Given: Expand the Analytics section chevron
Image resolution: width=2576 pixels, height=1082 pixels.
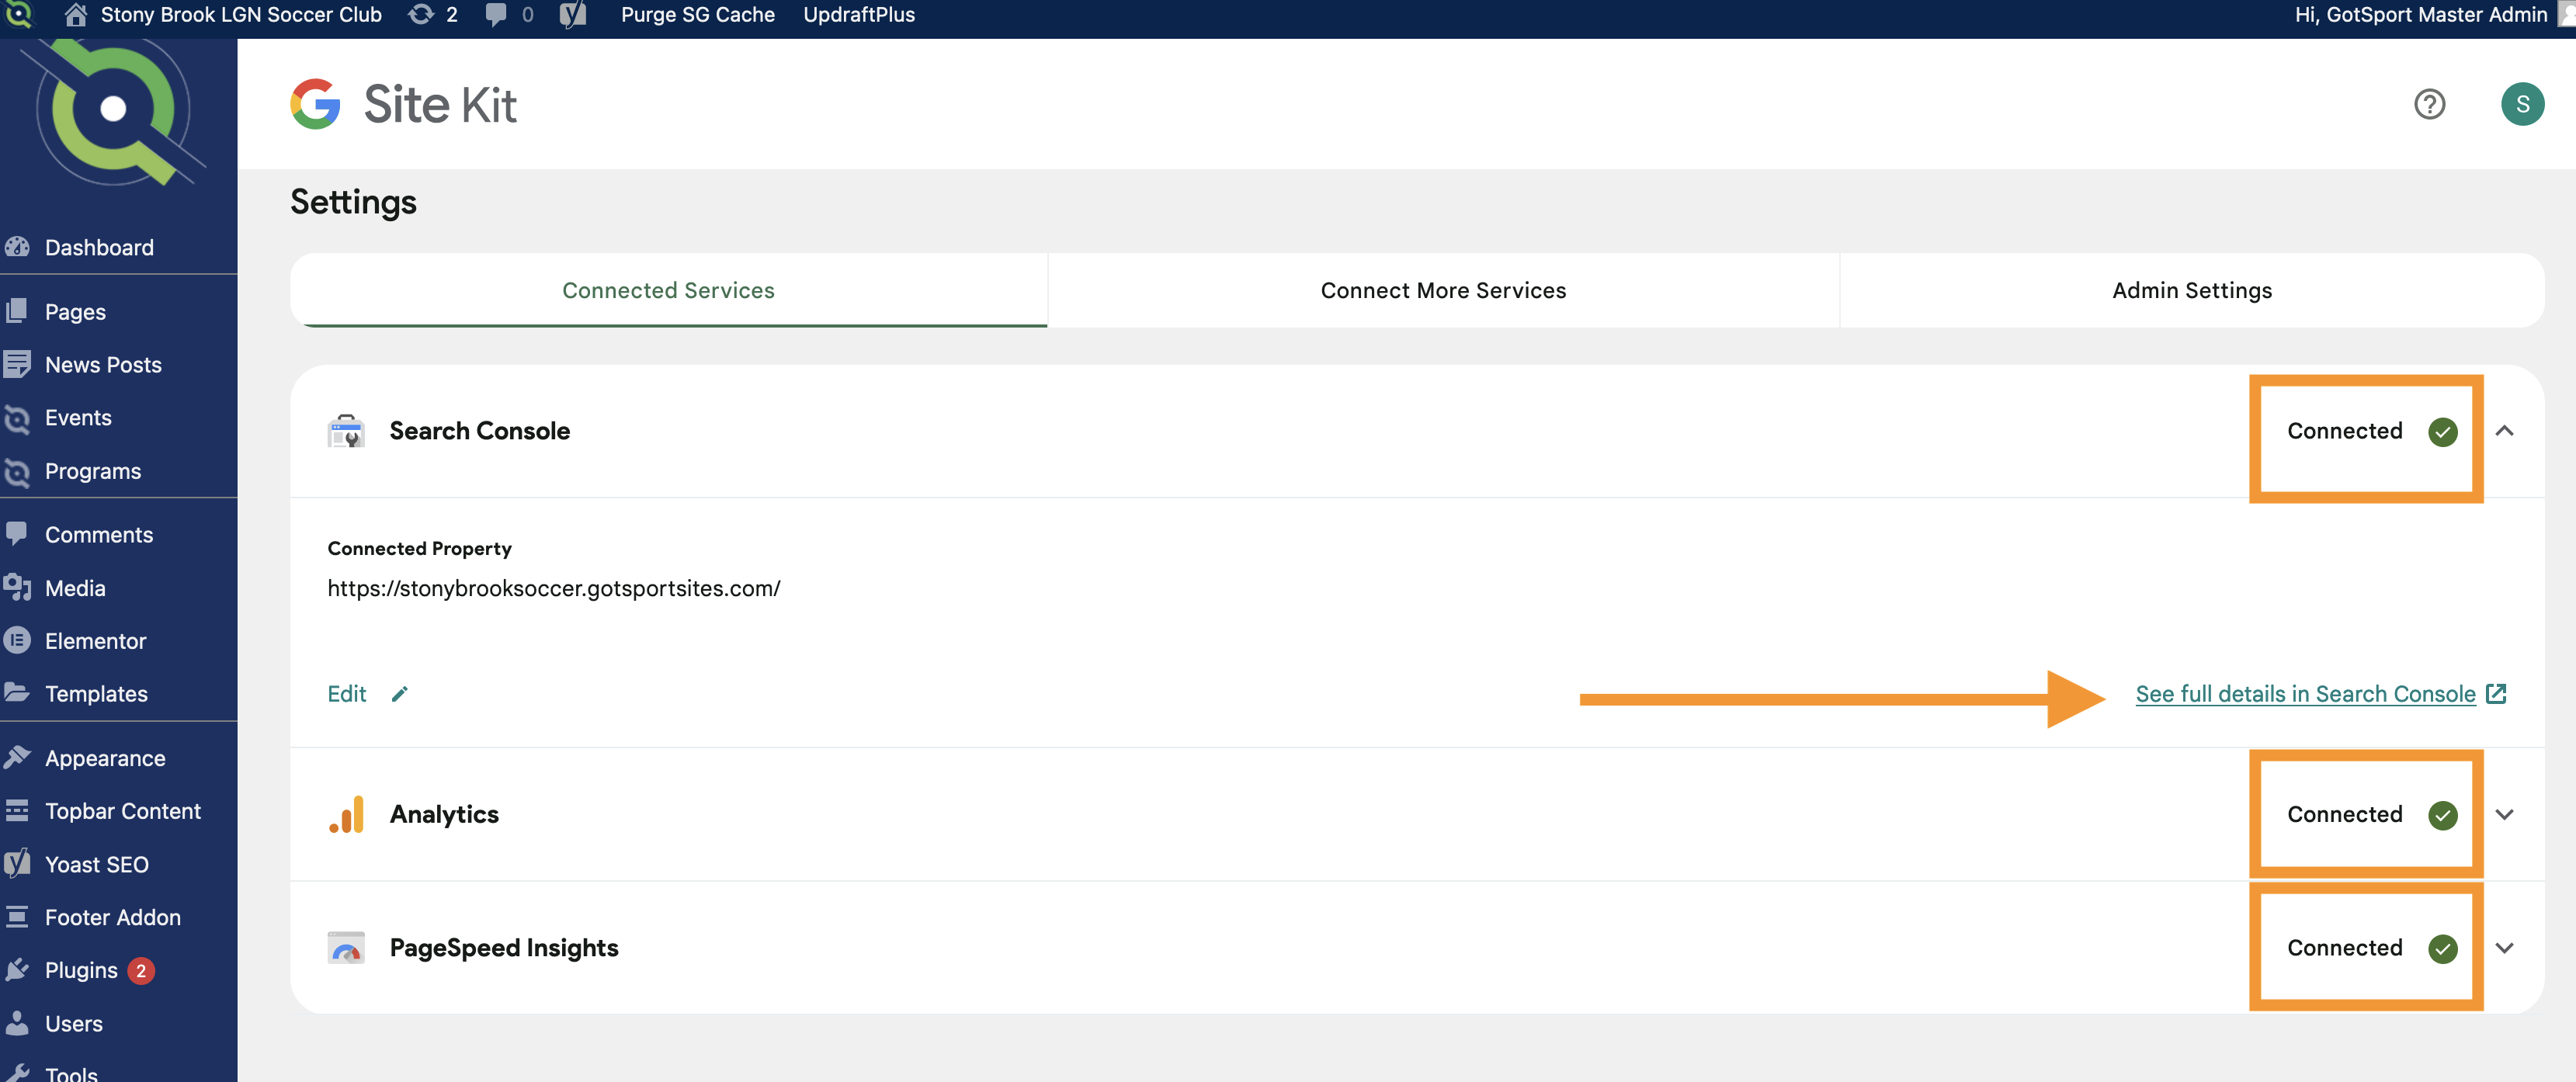Looking at the screenshot, I should click(2504, 814).
